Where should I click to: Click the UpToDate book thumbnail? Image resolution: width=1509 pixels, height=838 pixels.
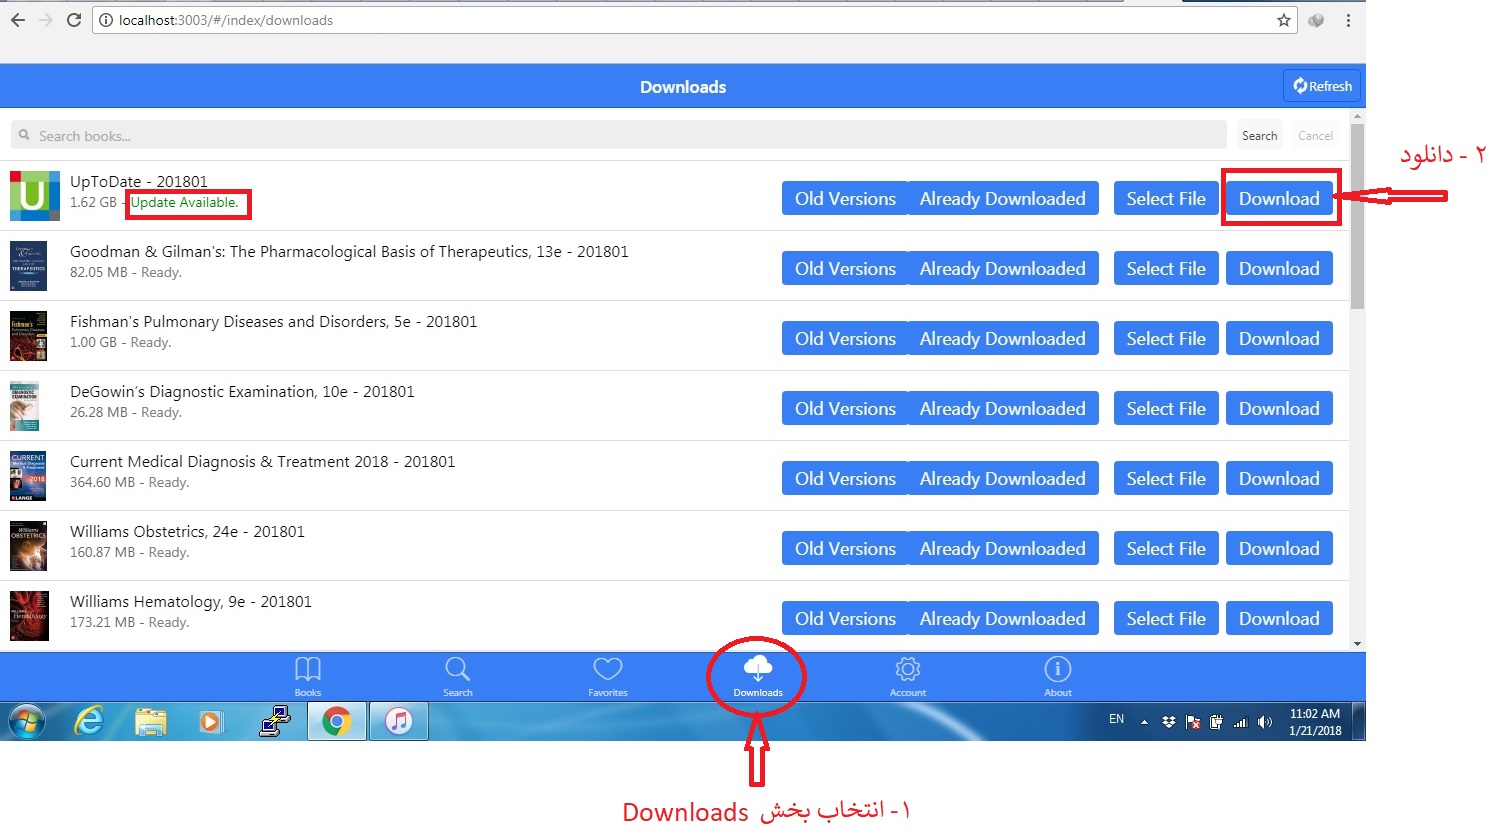(x=34, y=195)
